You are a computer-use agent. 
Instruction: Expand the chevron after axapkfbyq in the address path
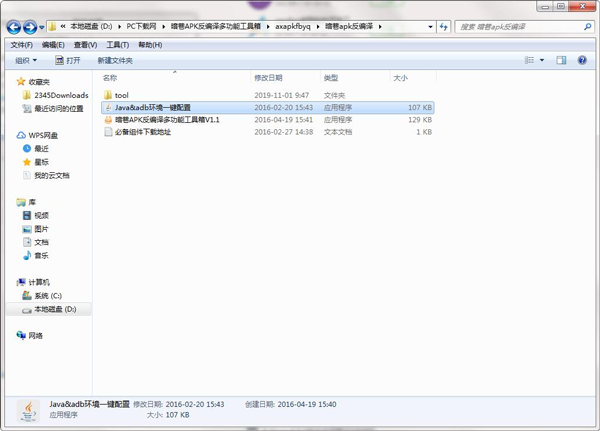tap(318, 26)
